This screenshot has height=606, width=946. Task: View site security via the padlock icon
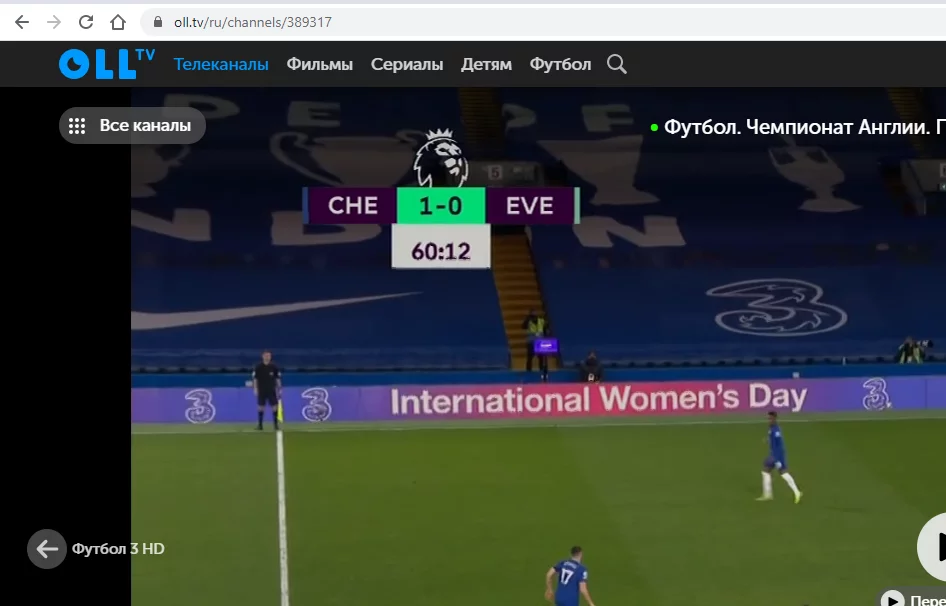coord(158,22)
